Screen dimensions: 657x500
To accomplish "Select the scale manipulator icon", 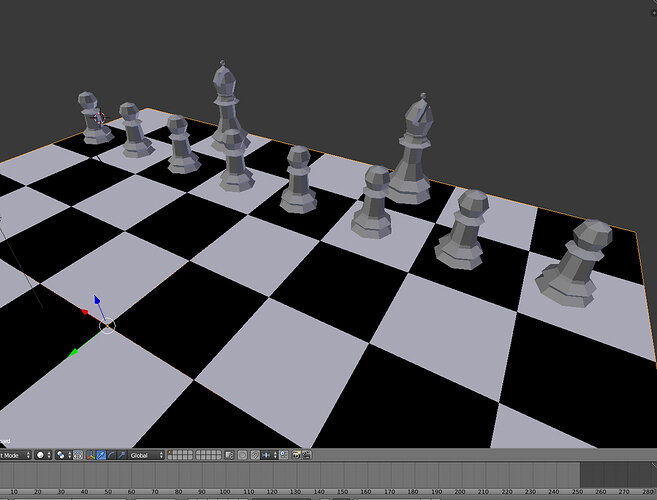I will [121, 455].
